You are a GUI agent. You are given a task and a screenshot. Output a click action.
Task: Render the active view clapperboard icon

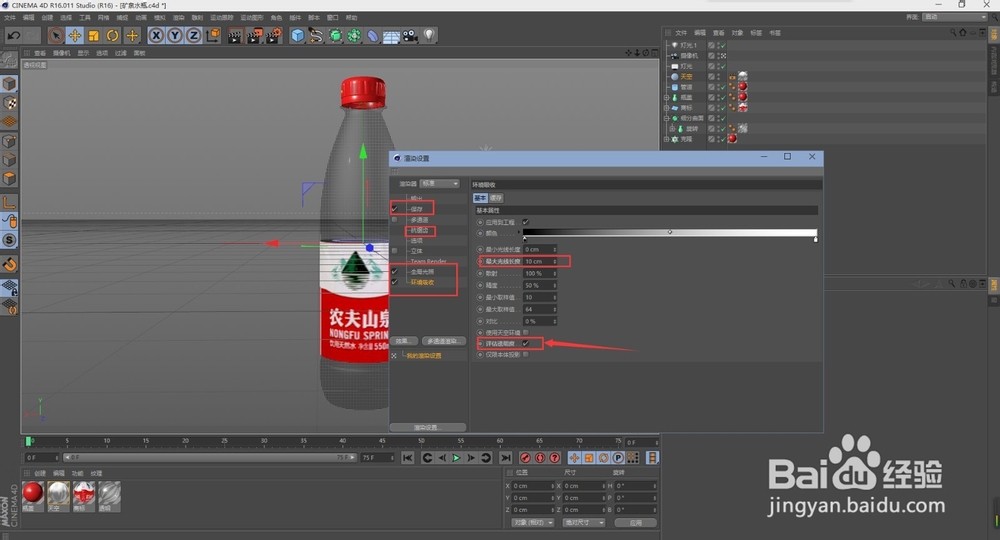pos(235,36)
